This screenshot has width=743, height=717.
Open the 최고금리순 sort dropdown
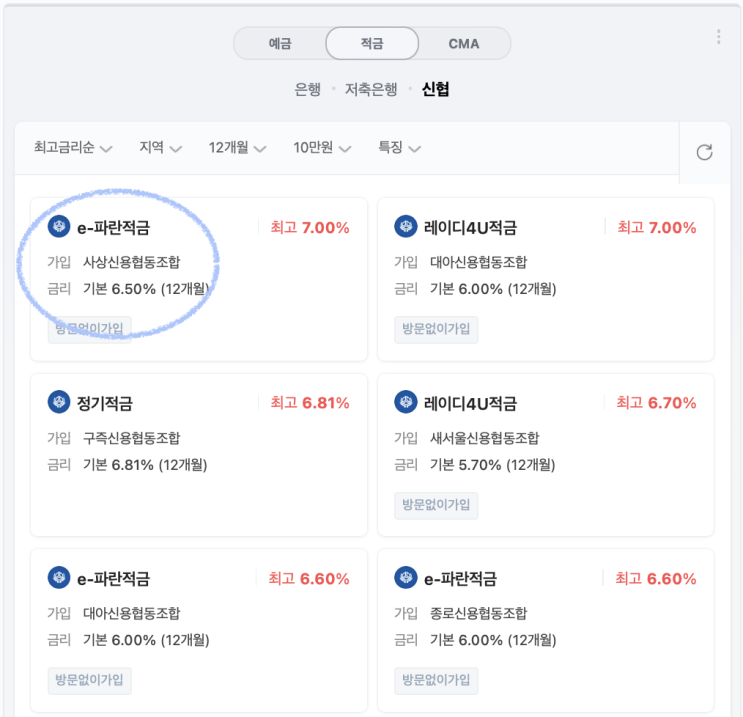click(73, 147)
